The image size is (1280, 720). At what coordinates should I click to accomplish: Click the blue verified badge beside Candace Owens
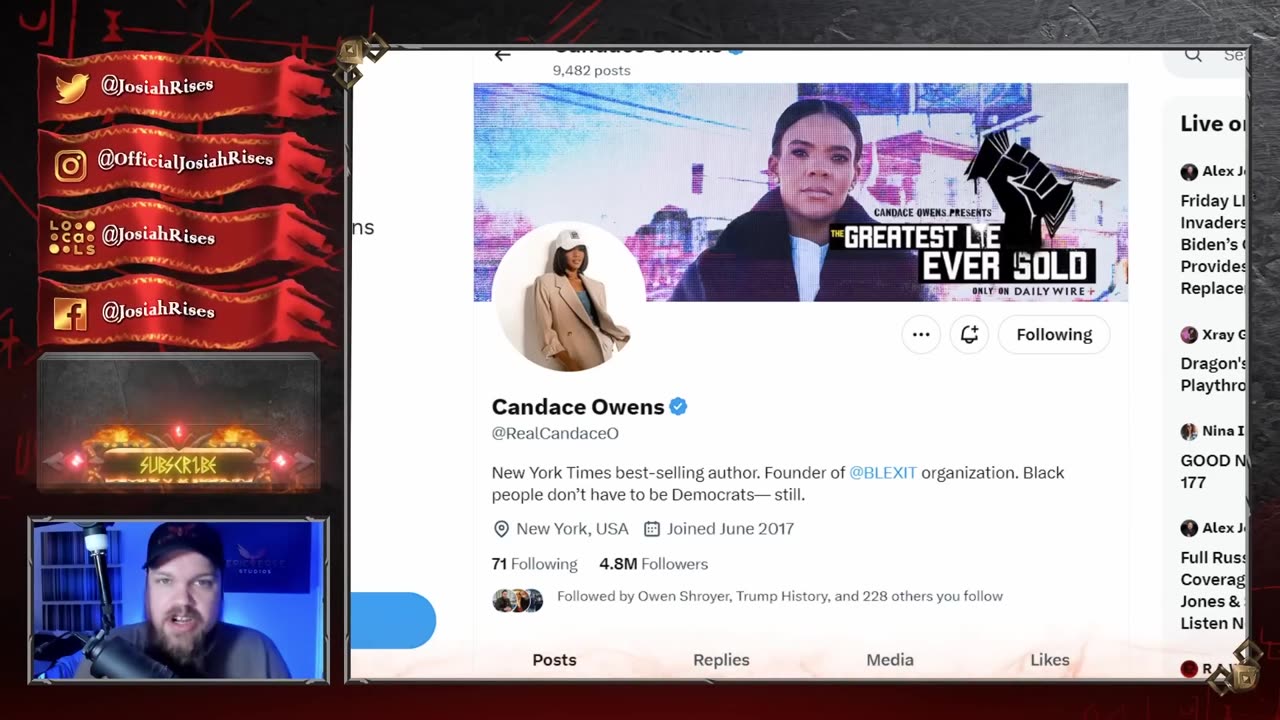[678, 407]
